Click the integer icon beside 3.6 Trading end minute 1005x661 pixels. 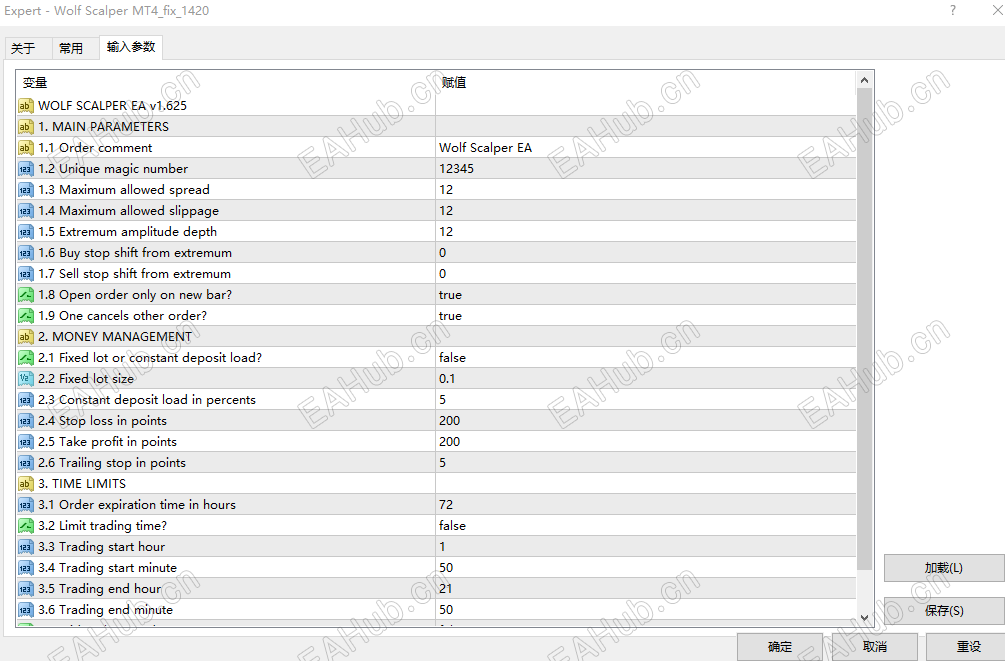point(26,610)
